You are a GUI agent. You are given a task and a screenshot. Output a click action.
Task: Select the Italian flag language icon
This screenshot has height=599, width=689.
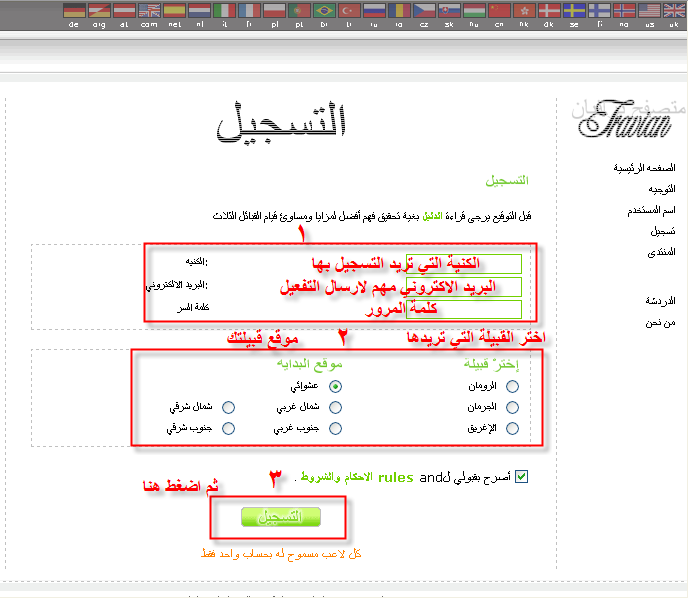point(223,11)
